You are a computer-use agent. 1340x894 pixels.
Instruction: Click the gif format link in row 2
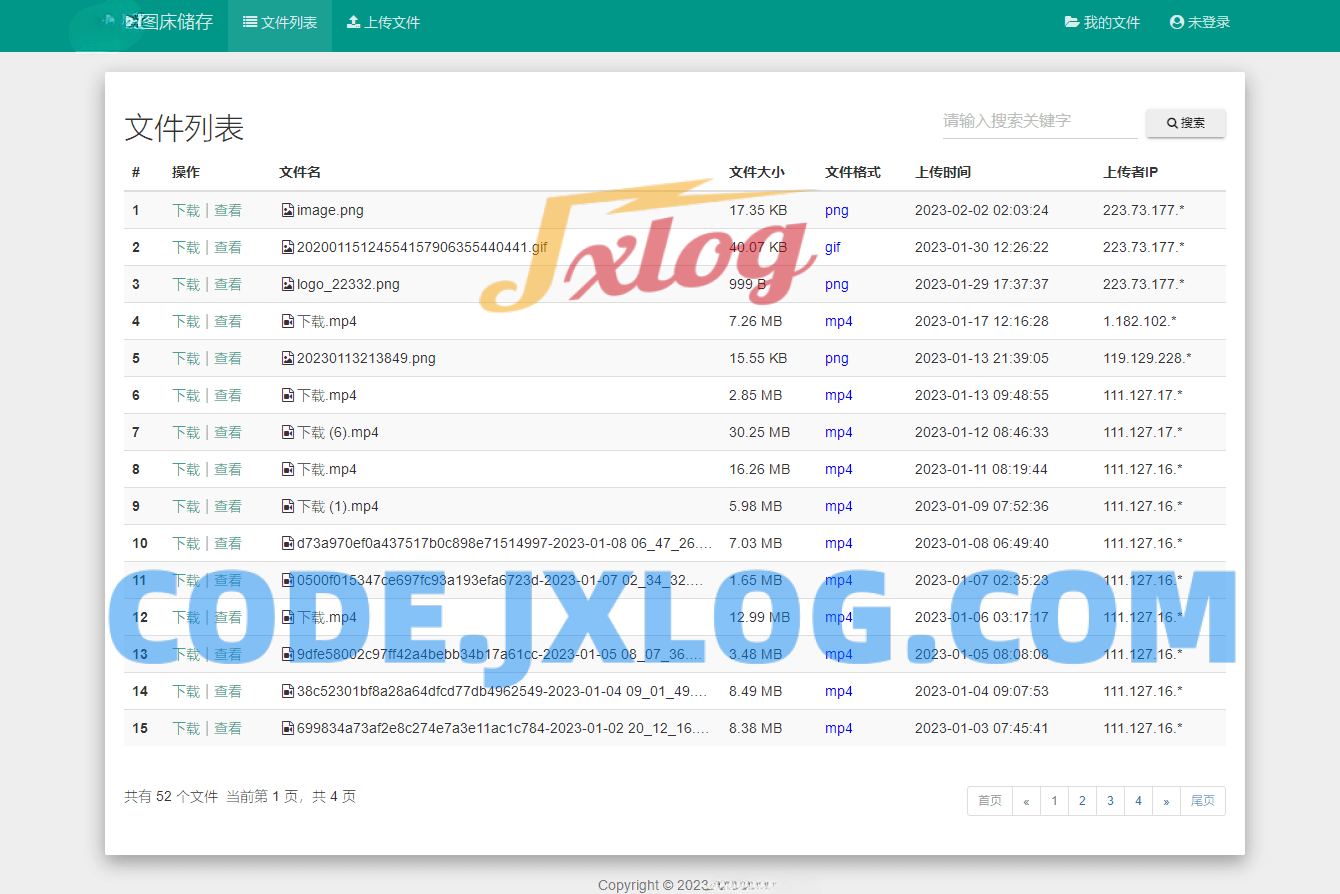pyautogui.click(x=833, y=247)
